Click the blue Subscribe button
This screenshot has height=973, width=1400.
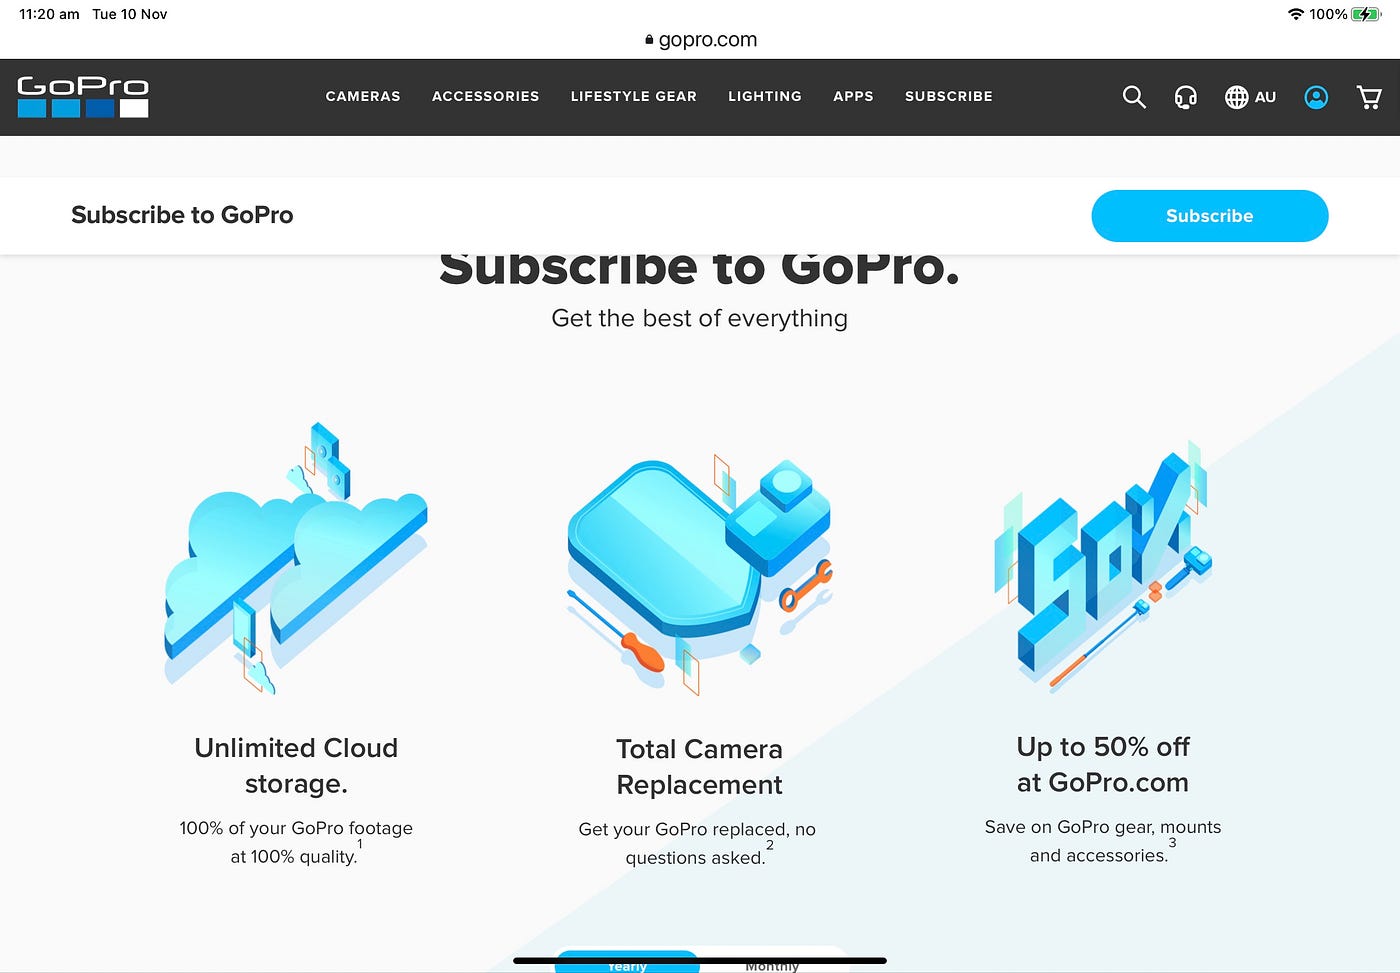point(1210,216)
